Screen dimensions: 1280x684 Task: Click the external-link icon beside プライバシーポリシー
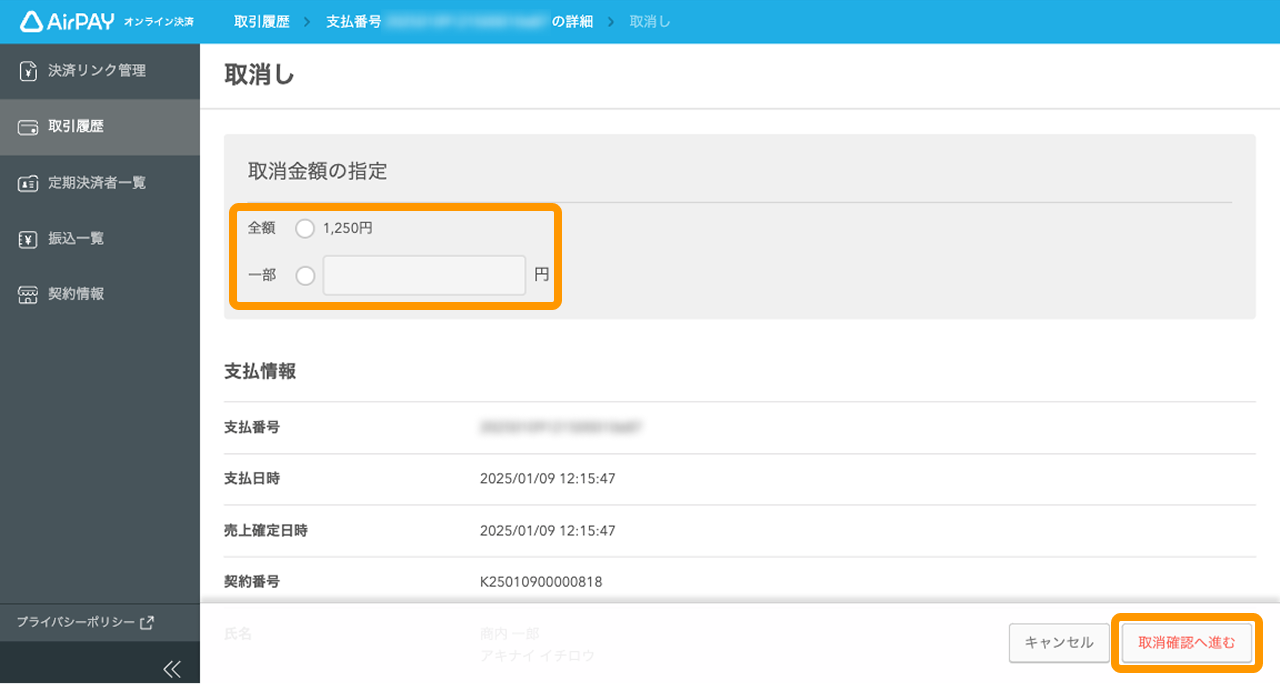tap(145, 621)
